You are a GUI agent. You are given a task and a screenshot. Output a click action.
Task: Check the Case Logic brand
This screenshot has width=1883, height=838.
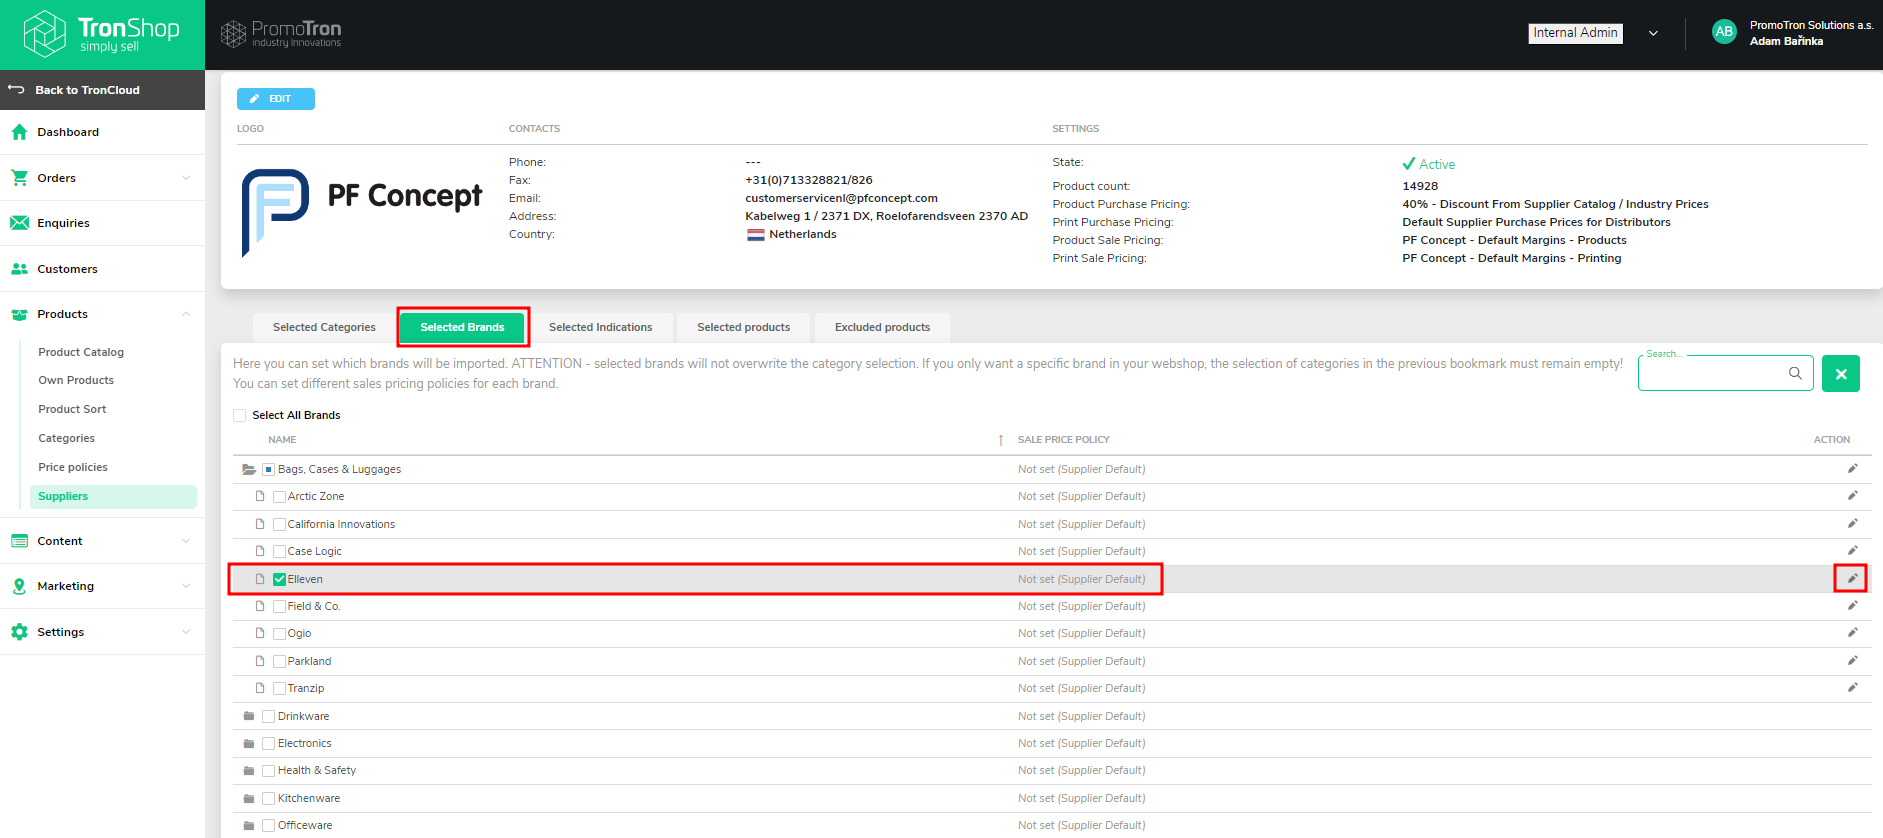pyautogui.click(x=279, y=551)
